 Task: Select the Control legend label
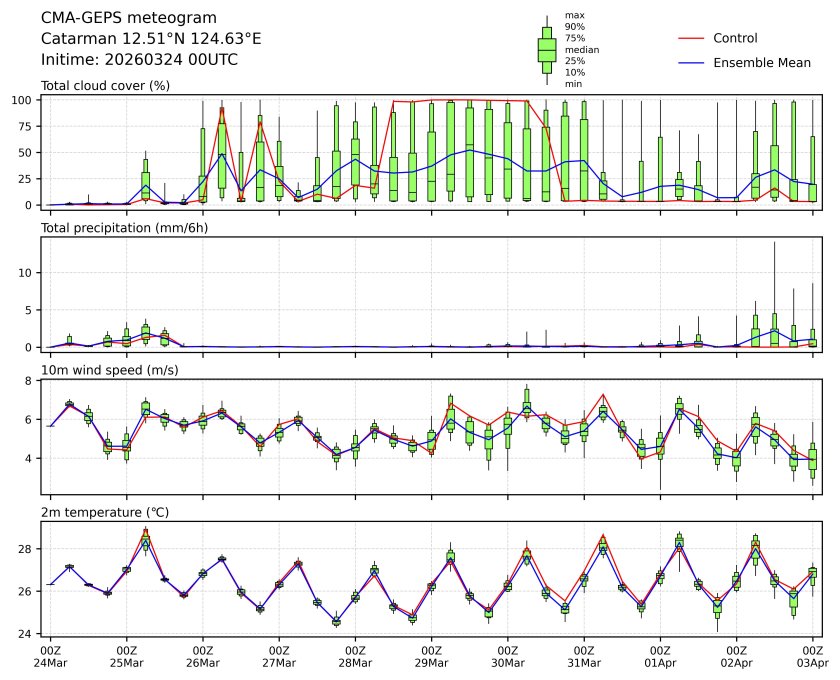(735, 38)
